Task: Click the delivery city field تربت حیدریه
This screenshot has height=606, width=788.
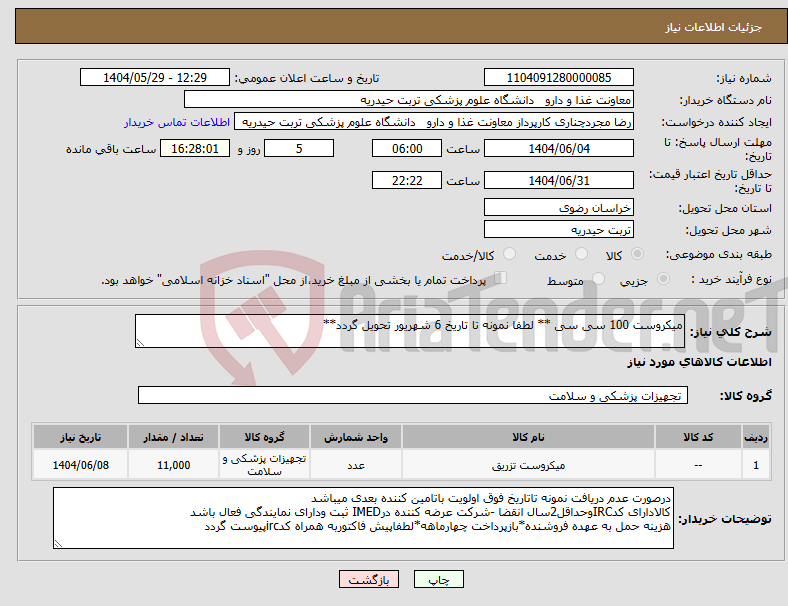Action: pos(559,229)
